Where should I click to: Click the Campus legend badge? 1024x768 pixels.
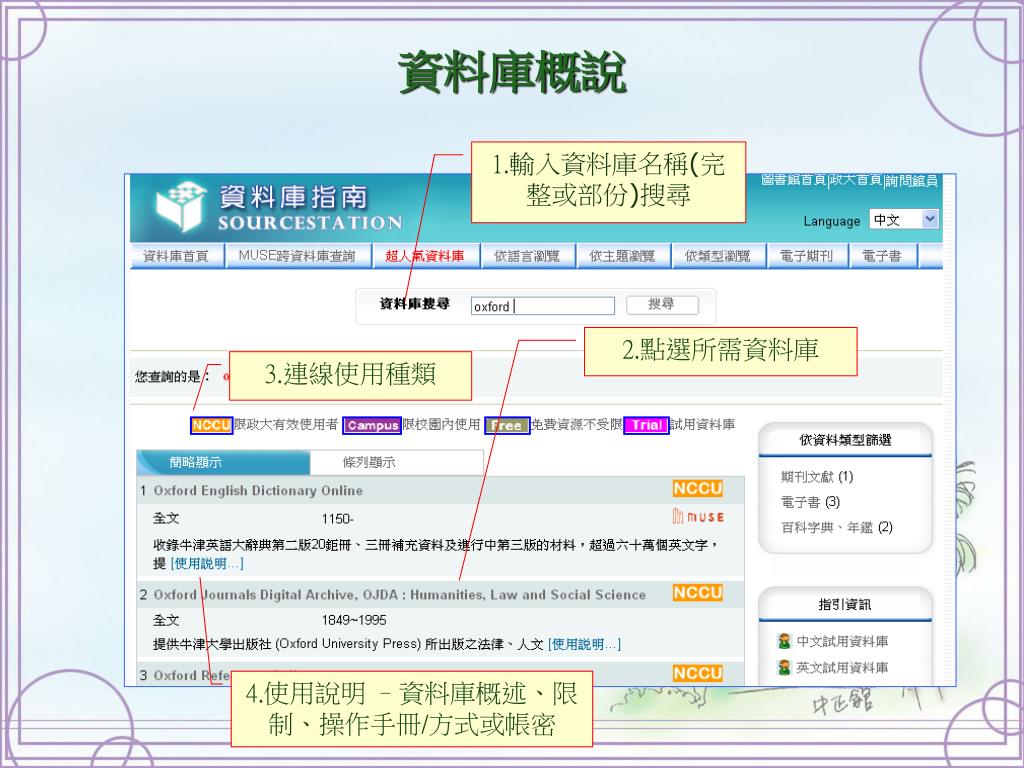372,425
